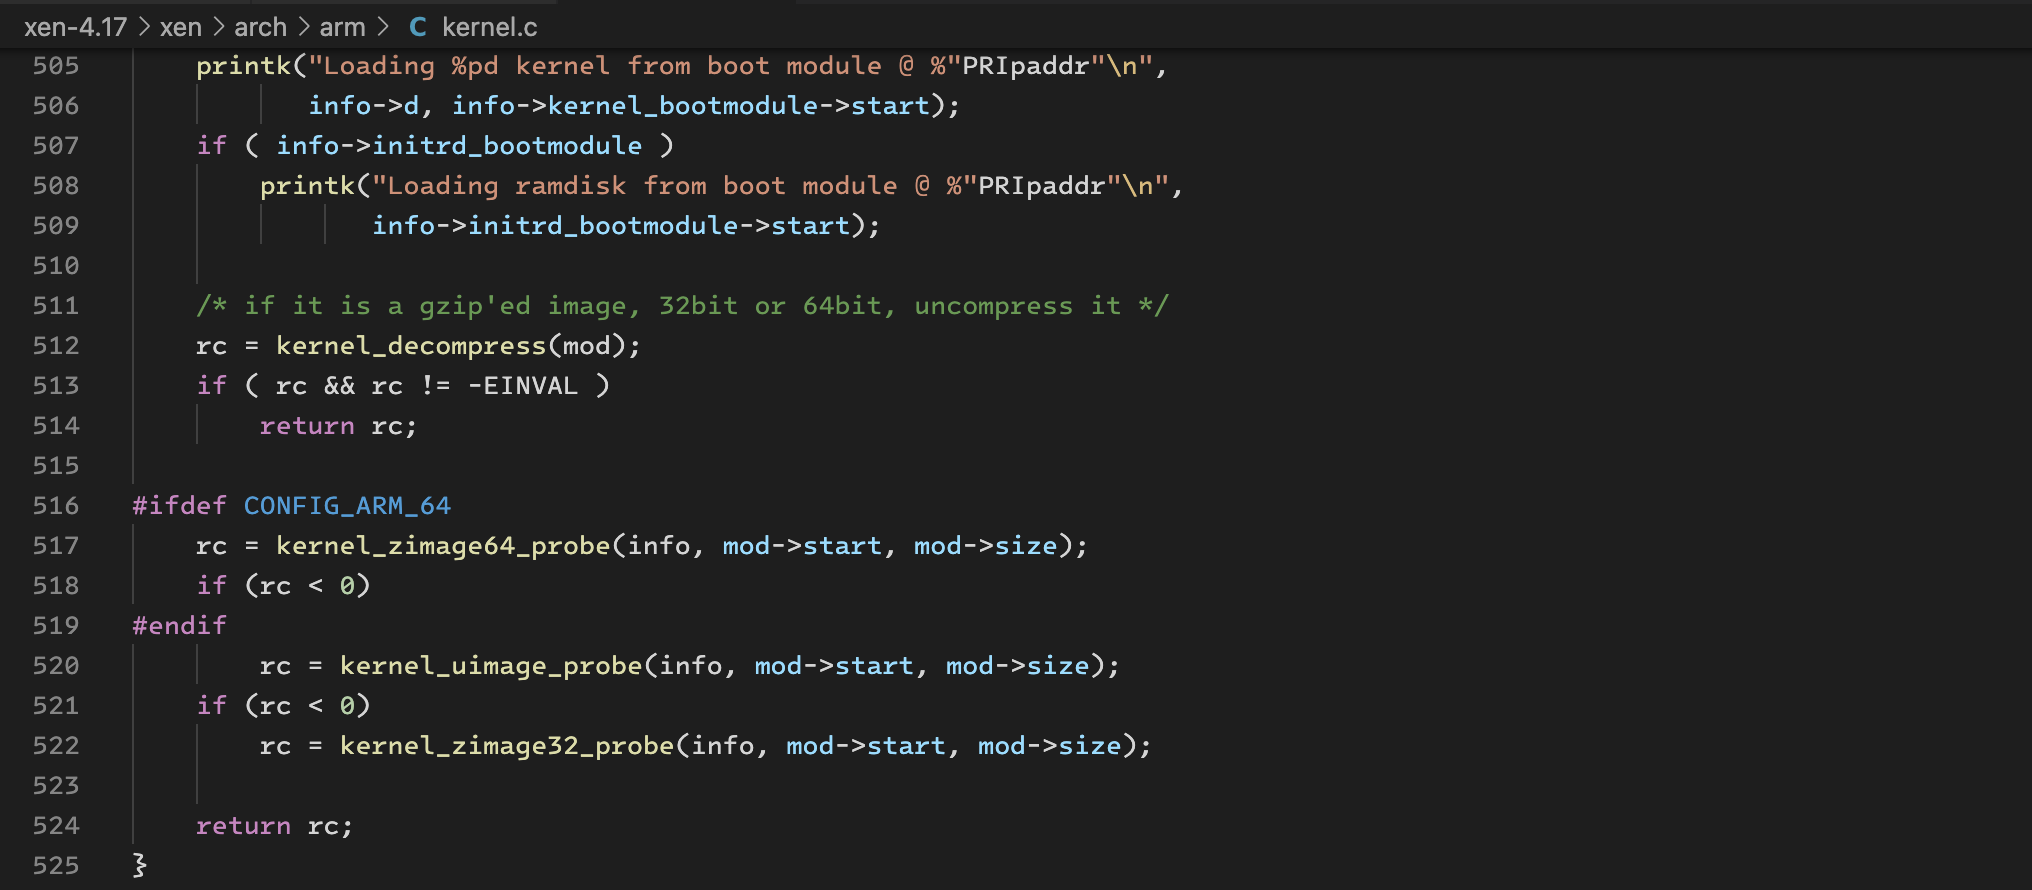Click 'if (rc < 0)' on line 518
The height and width of the screenshot is (890, 2032).
283,586
